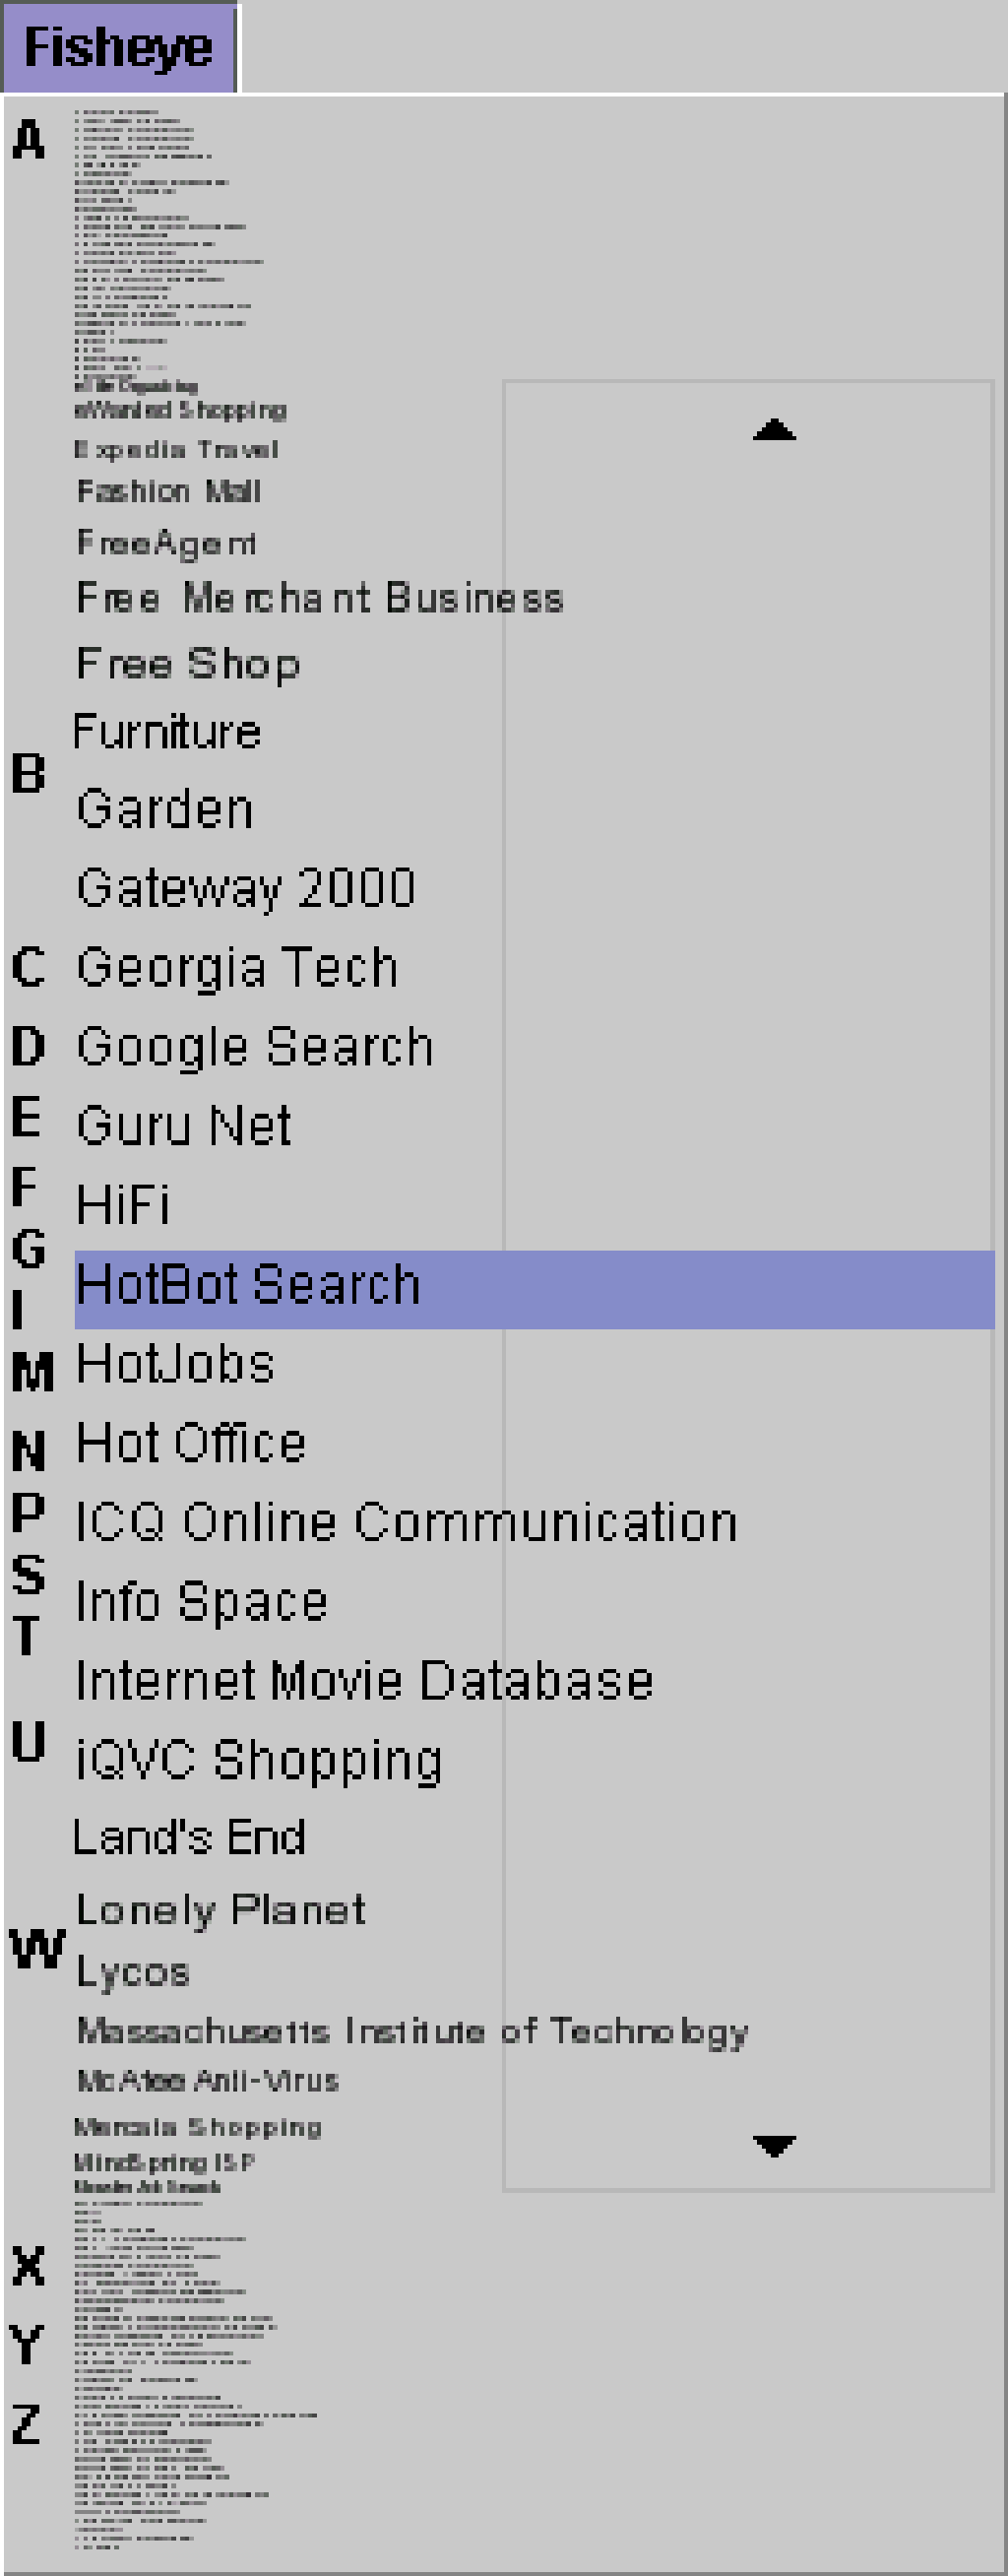Screen dimensions: 1008x2576
Task: Select the HotBot Search item
Action: coord(248,1286)
